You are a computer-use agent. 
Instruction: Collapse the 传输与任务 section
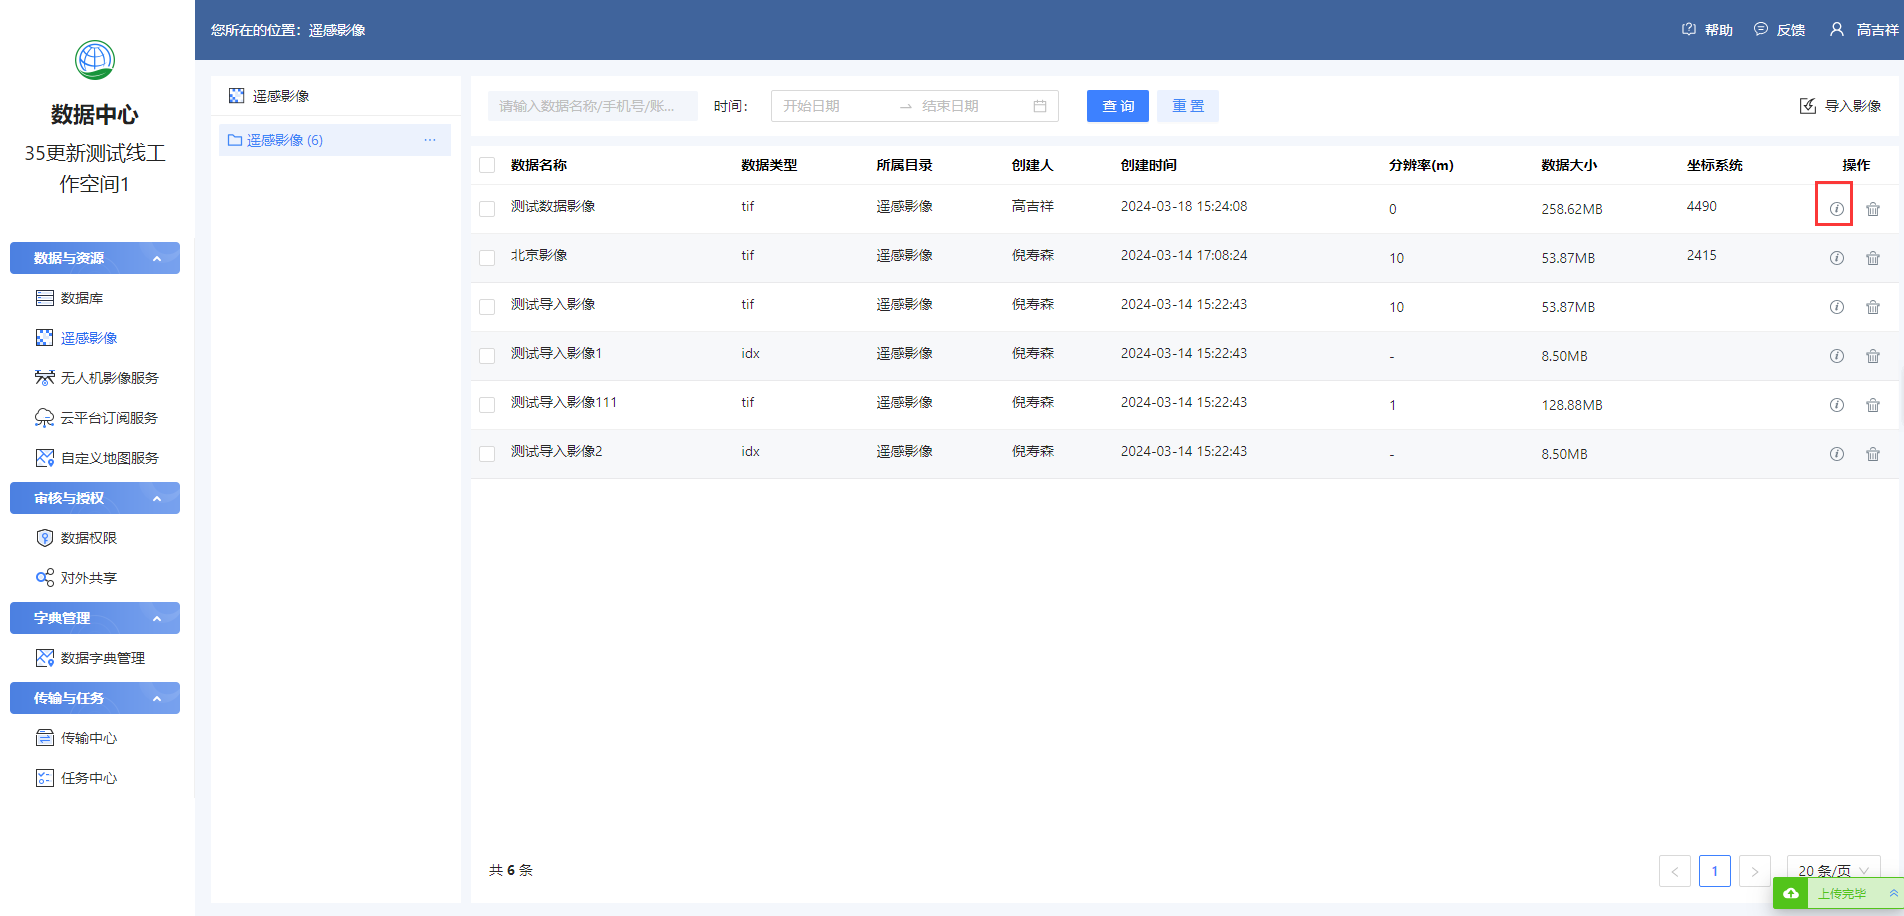click(x=95, y=698)
